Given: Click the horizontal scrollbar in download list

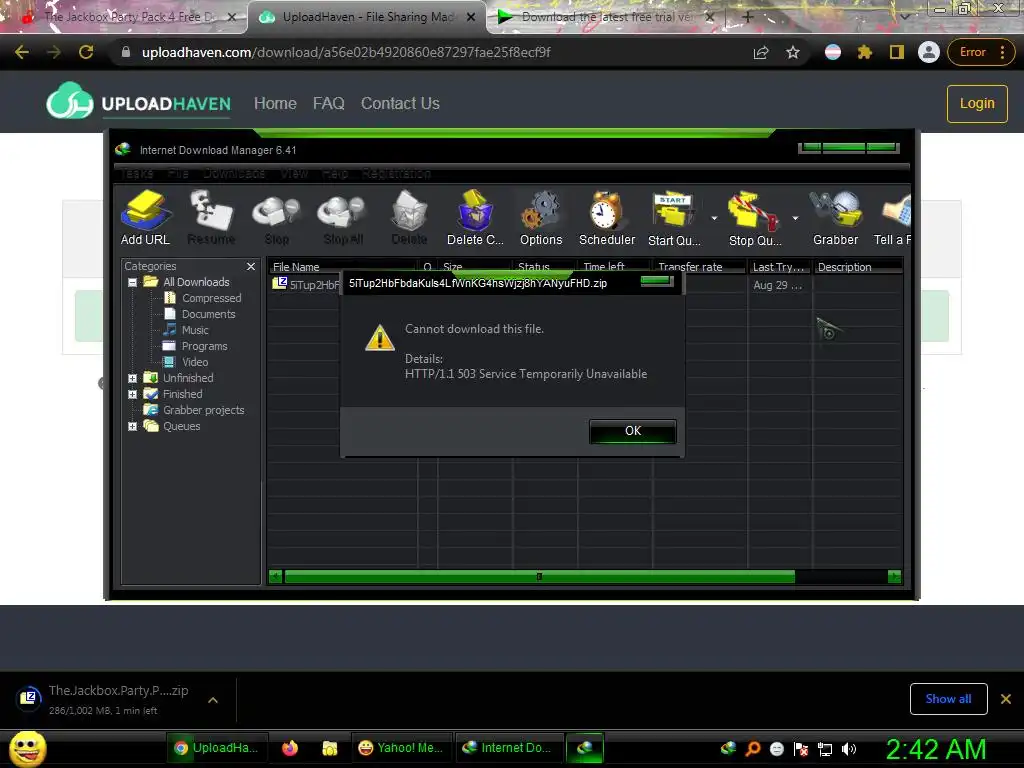Looking at the screenshot, I should (539, 577).
